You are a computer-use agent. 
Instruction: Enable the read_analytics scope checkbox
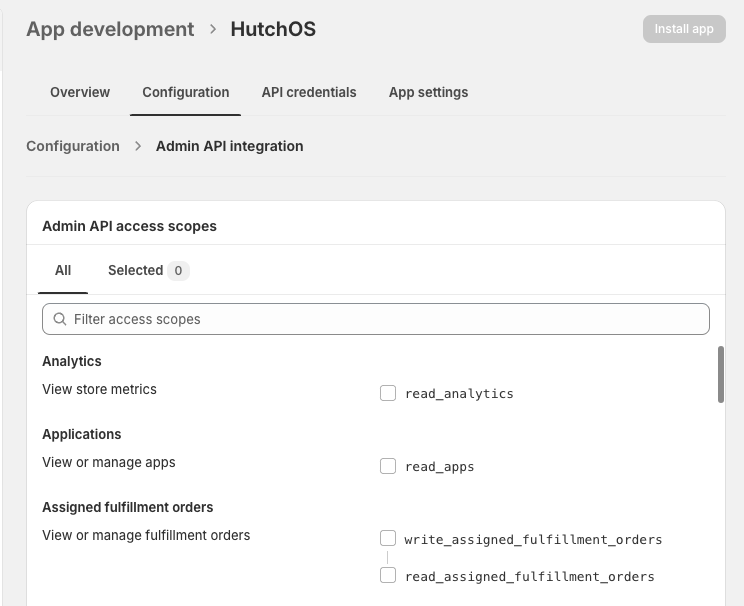[388, 393]
